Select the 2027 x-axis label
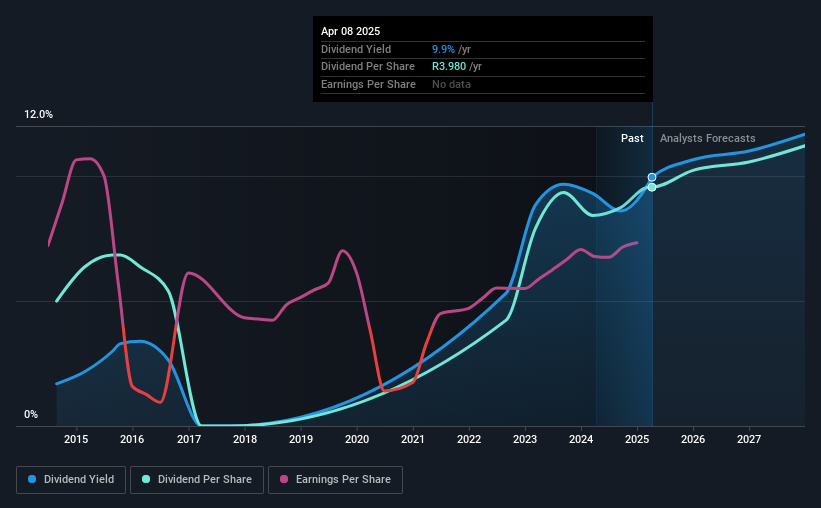This screenshot has width=821, height=508. coord(749,439)
